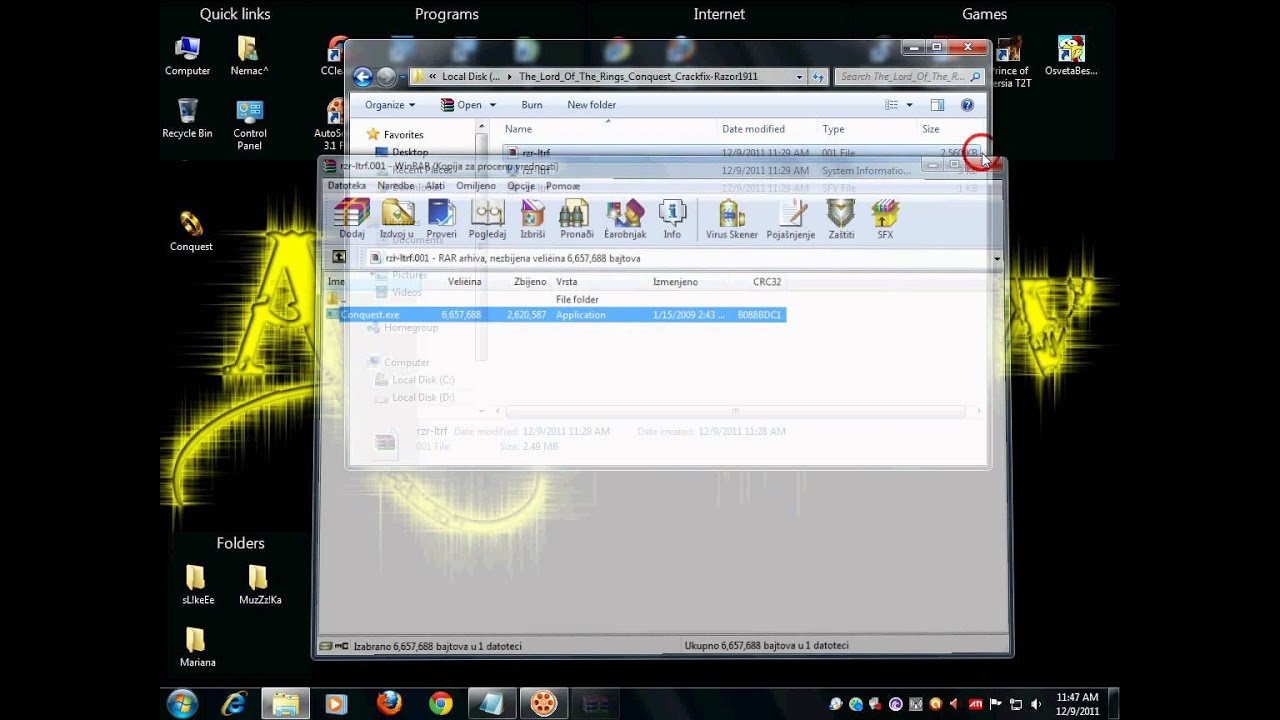Open the Conquest desktop shortcut
The width and height of the screenshot is (1280, 720).
point(191,231)
